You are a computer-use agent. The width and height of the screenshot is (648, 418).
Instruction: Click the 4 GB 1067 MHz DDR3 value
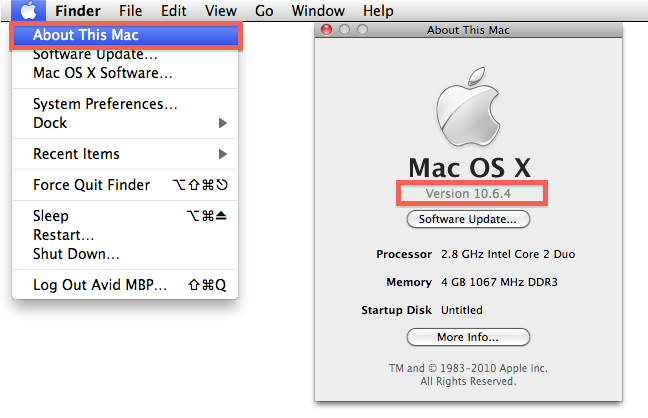tap(499, 282)
